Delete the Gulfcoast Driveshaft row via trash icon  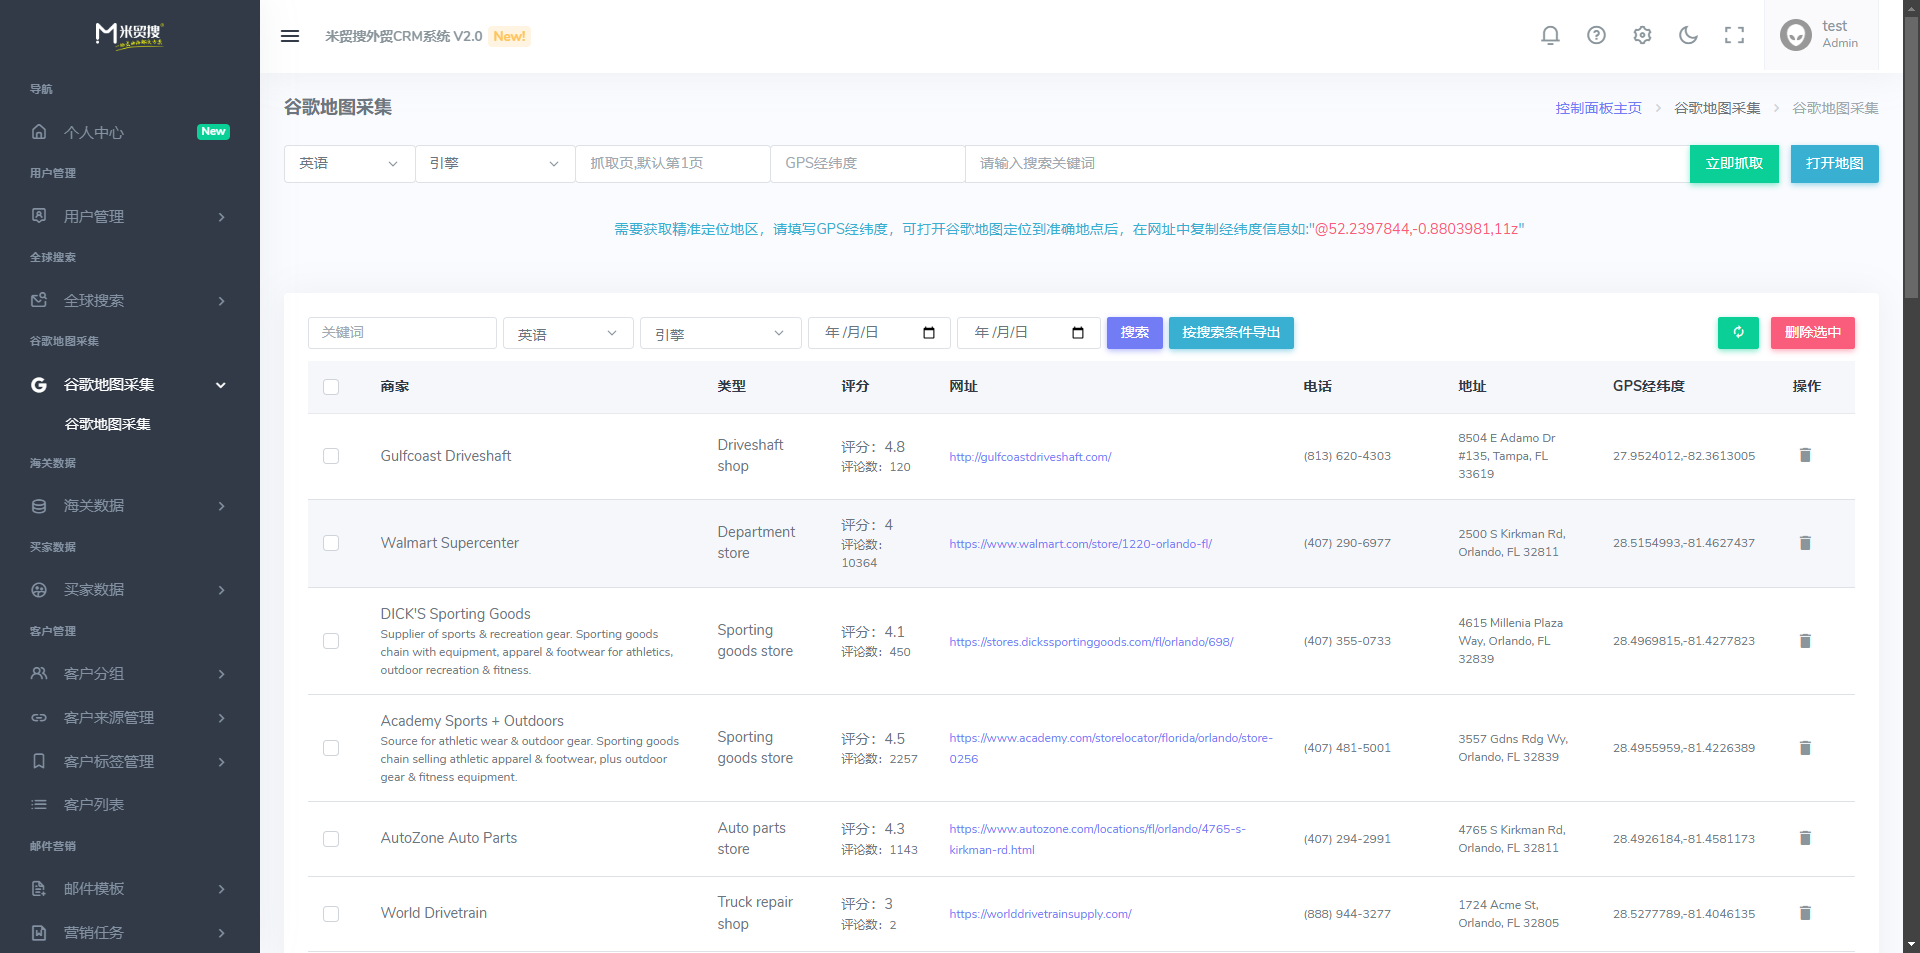(x=1805, y=456)
